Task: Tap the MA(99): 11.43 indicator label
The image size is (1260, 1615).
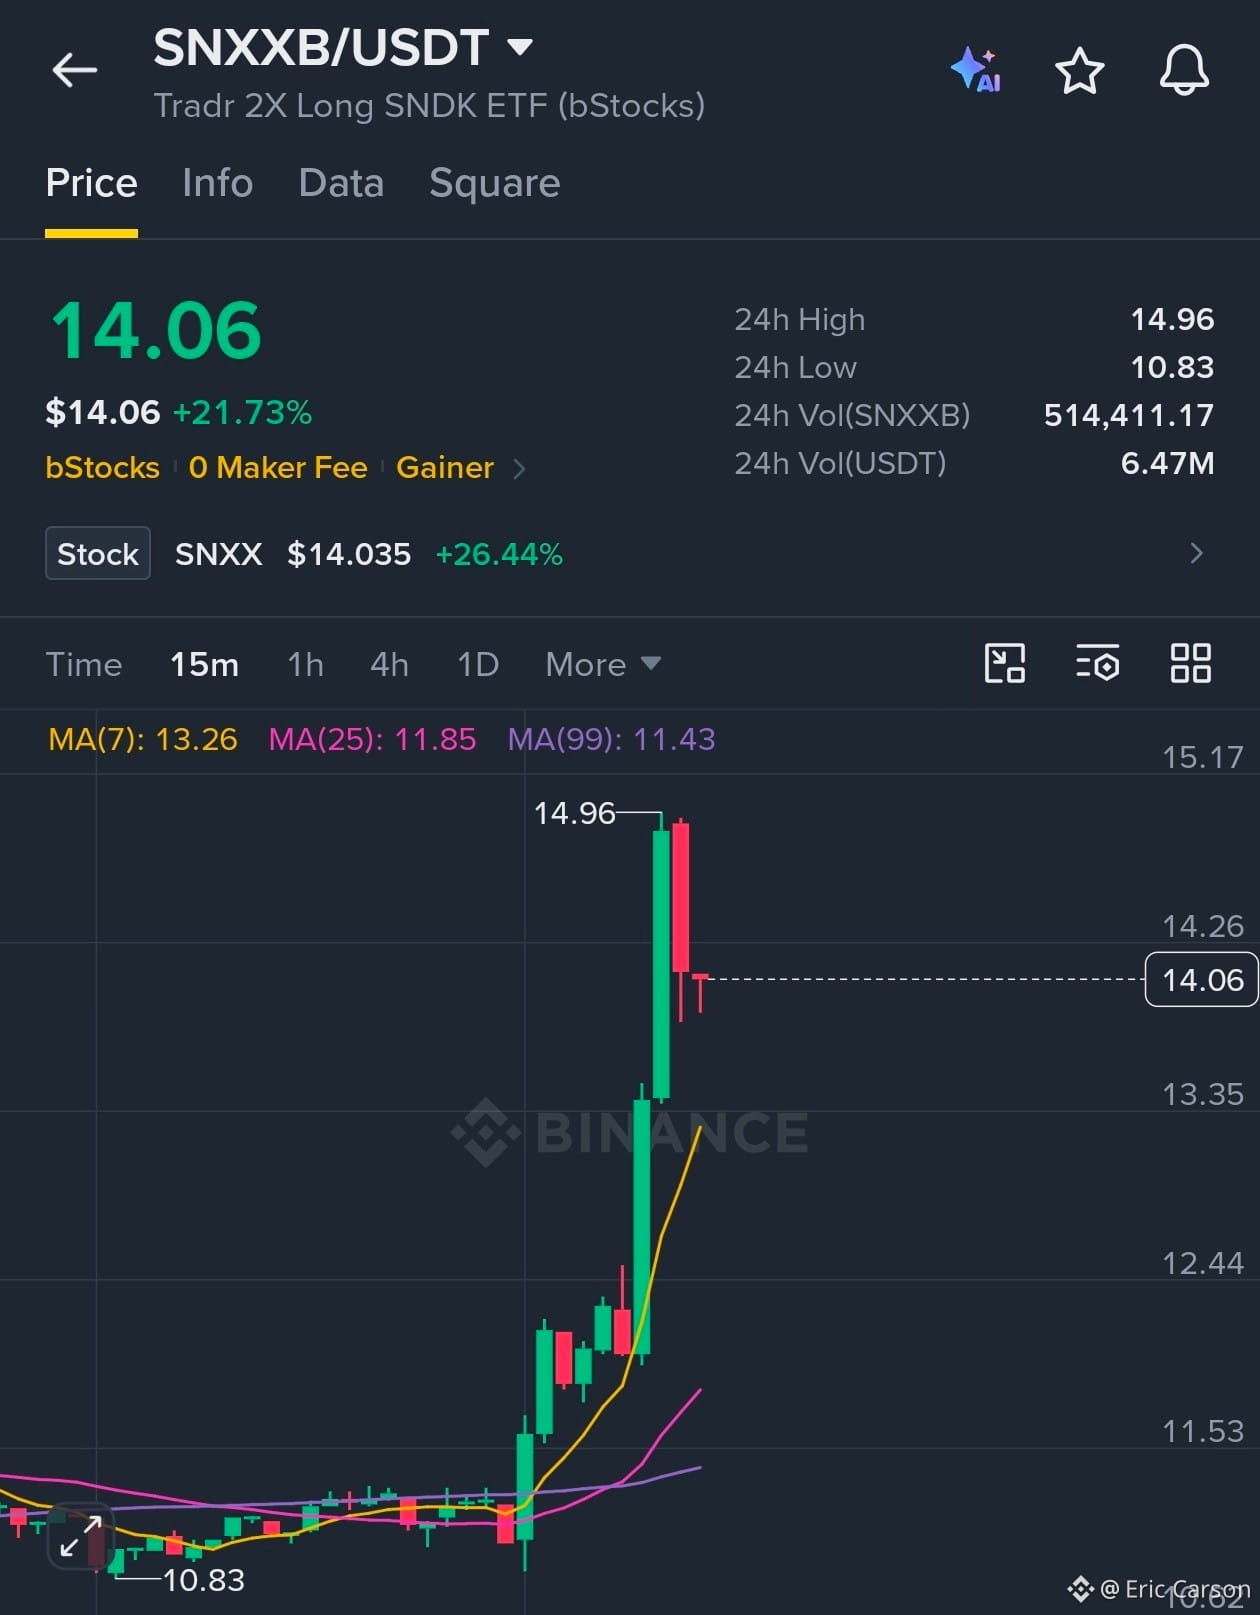Action: [x=611, y=739]
